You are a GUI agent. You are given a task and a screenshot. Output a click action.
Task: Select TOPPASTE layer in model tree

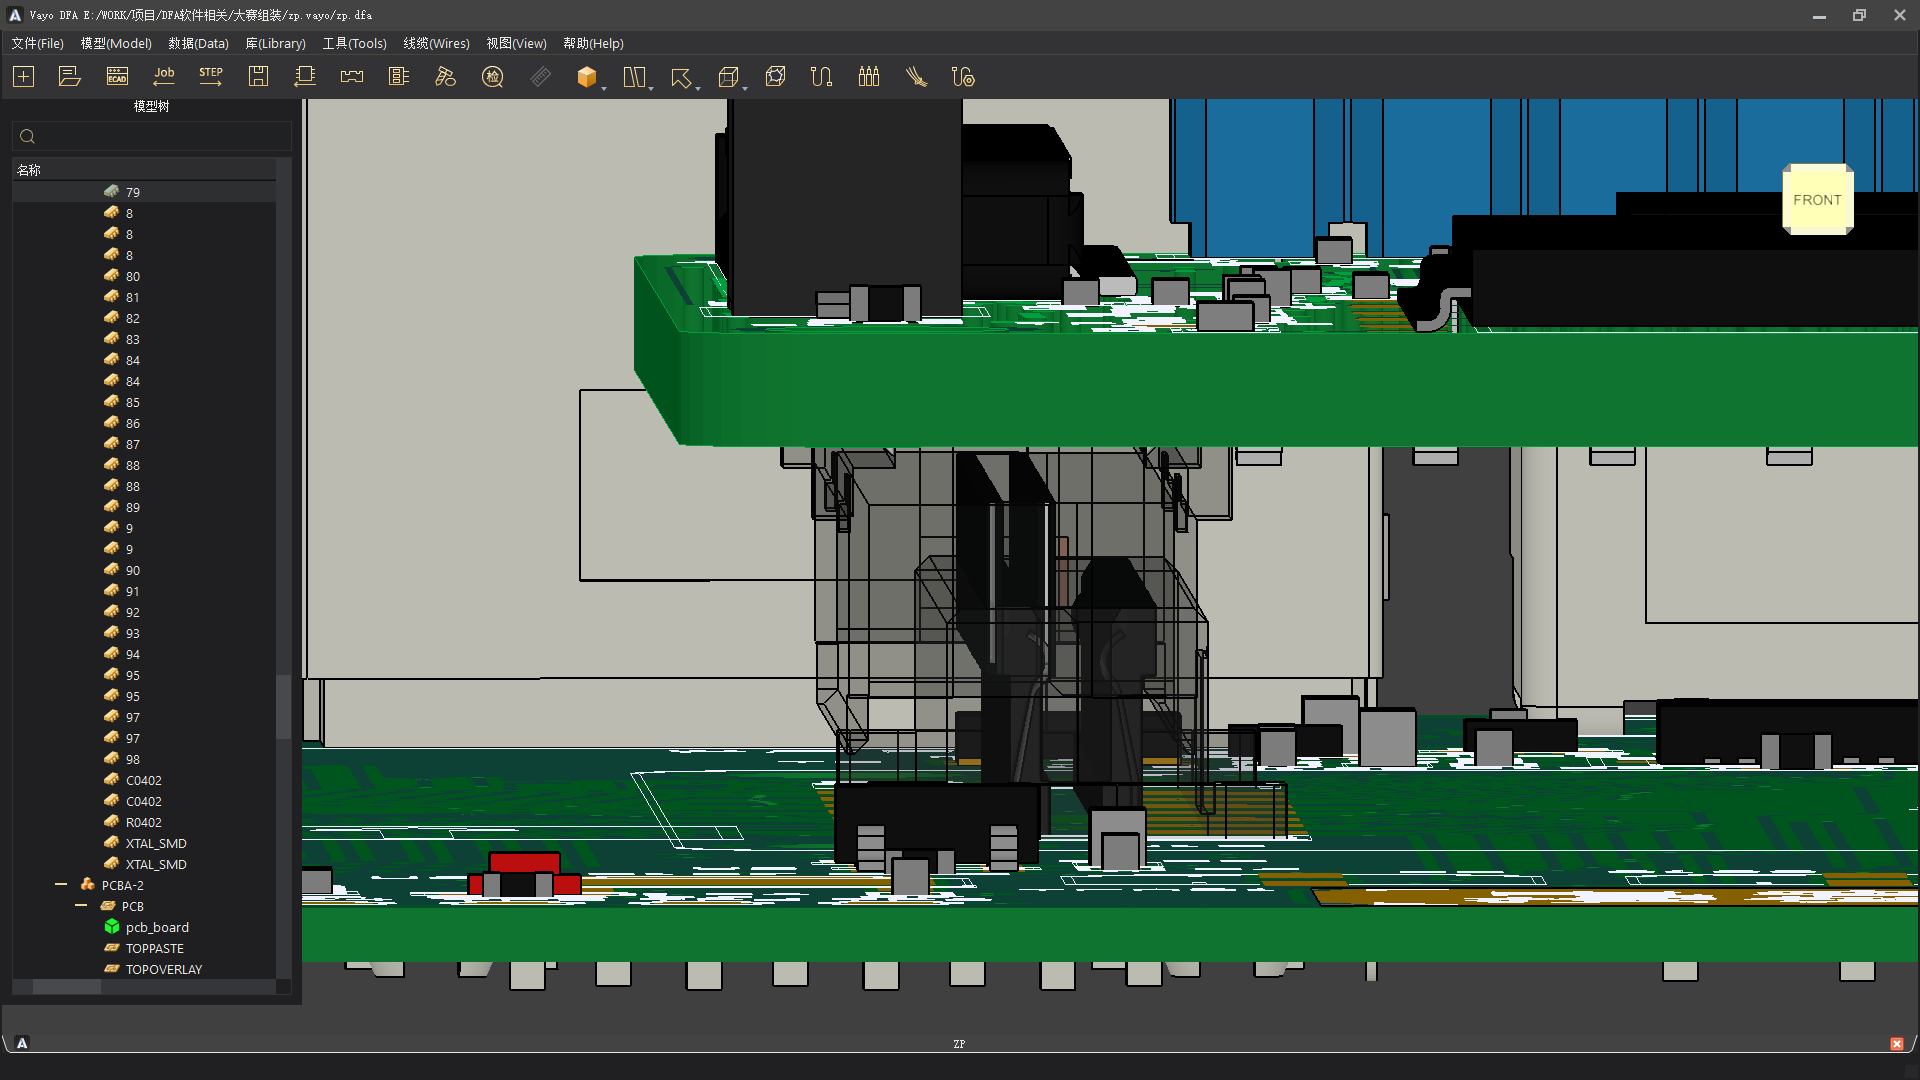155,948
